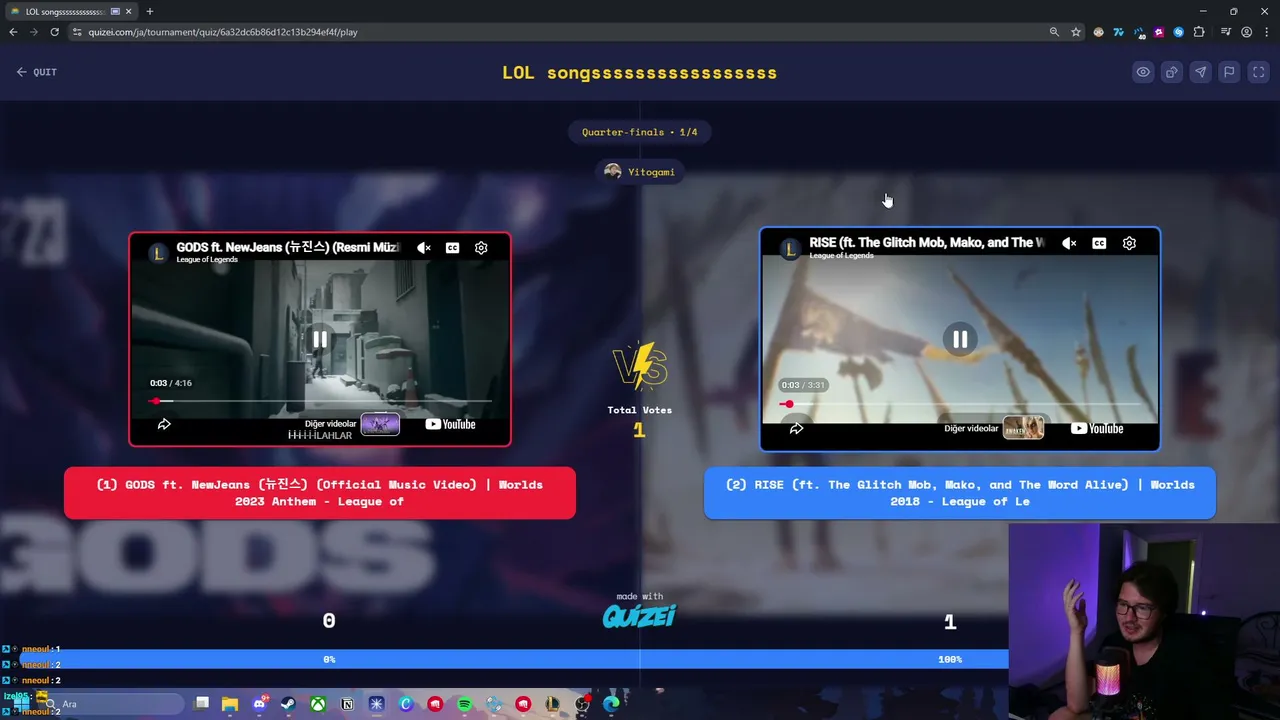Reload the quizei page
1280x720 pixels.
[x=55, y=32]
